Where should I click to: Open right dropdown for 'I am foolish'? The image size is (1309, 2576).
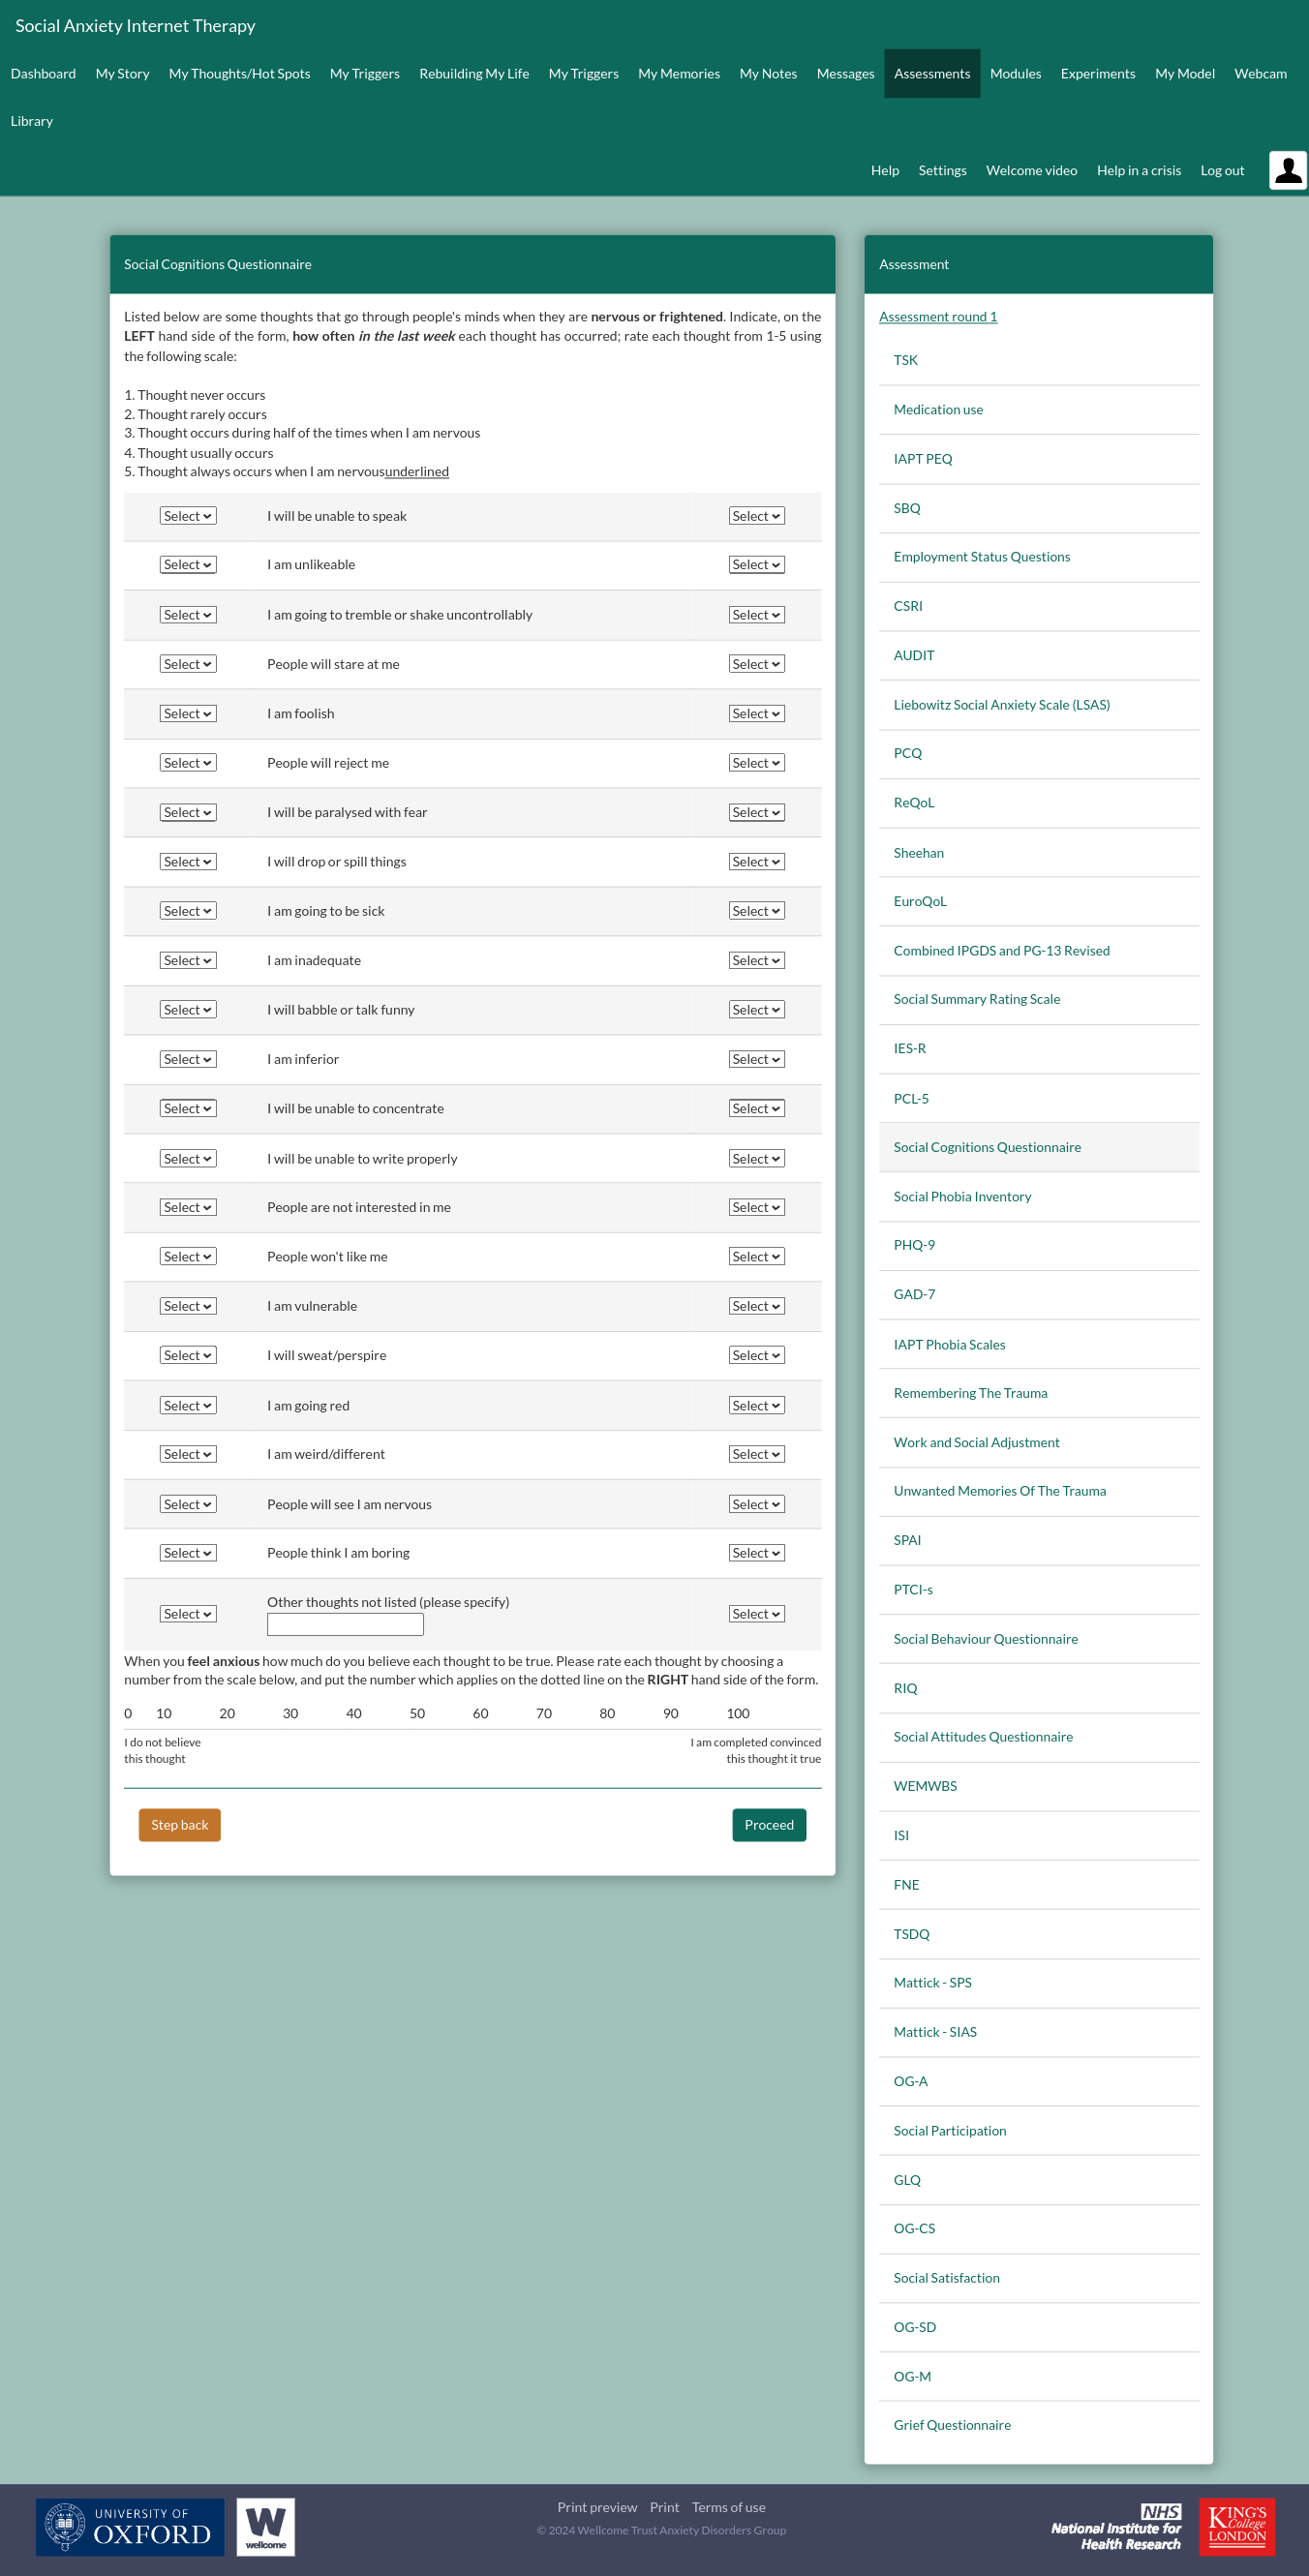tap(756, 714)
